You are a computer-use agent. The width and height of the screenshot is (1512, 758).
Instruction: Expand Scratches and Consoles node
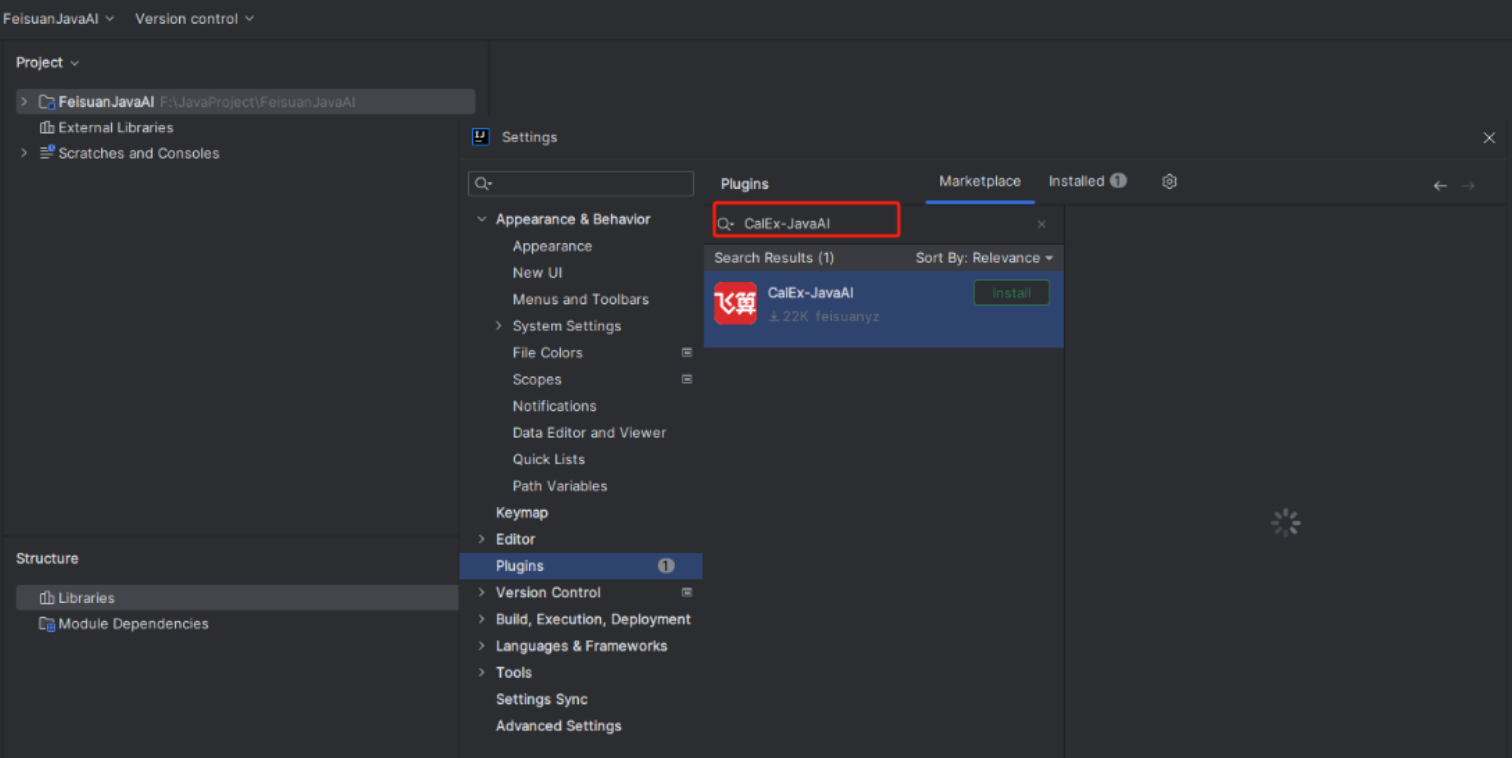[24, 153]
